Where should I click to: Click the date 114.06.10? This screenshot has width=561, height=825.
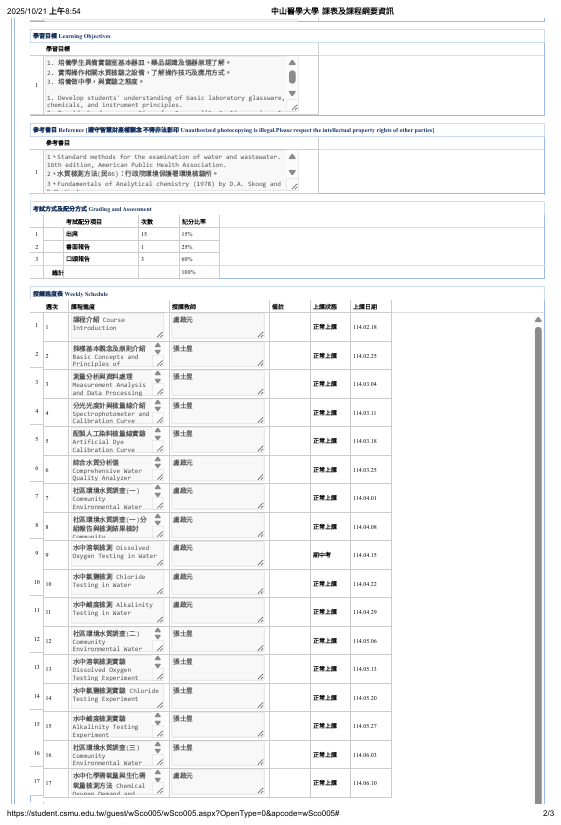pos(365,783)
